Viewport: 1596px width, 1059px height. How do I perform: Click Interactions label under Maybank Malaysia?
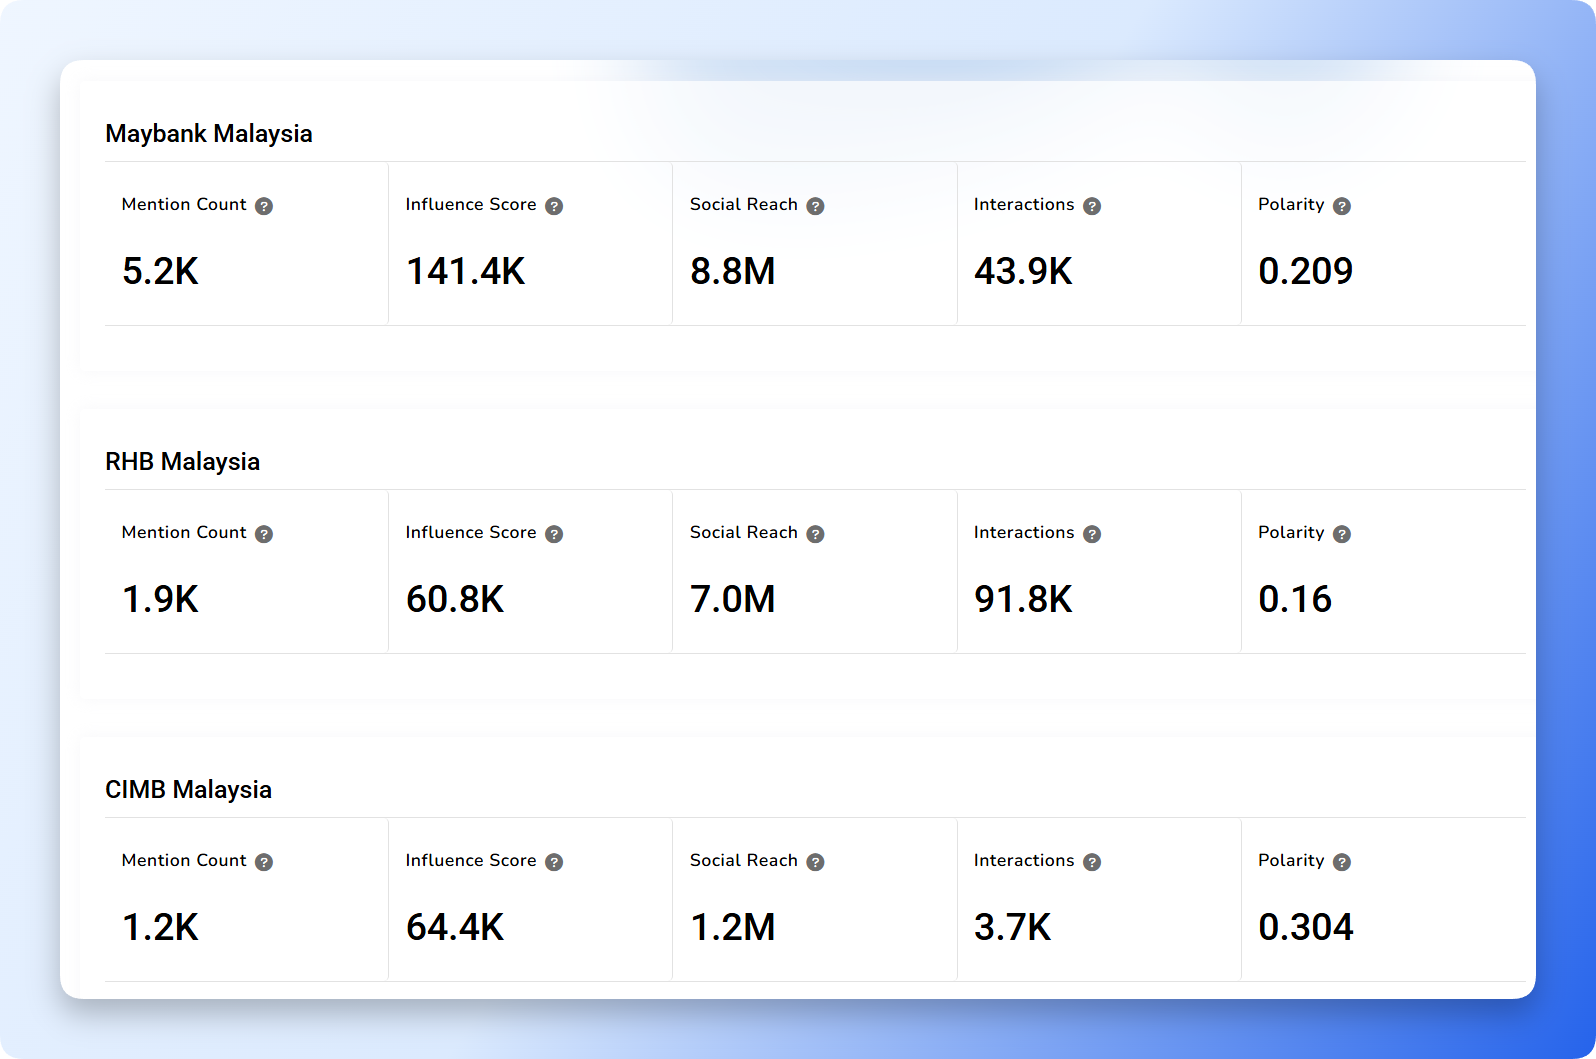click(1024, 204)
